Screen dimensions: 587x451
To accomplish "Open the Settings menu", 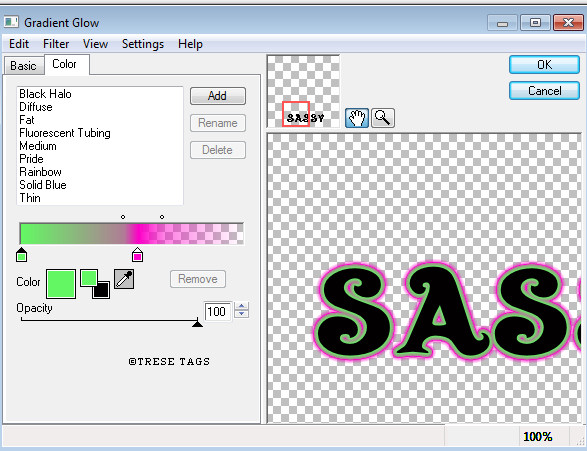I will pos(143,44).
